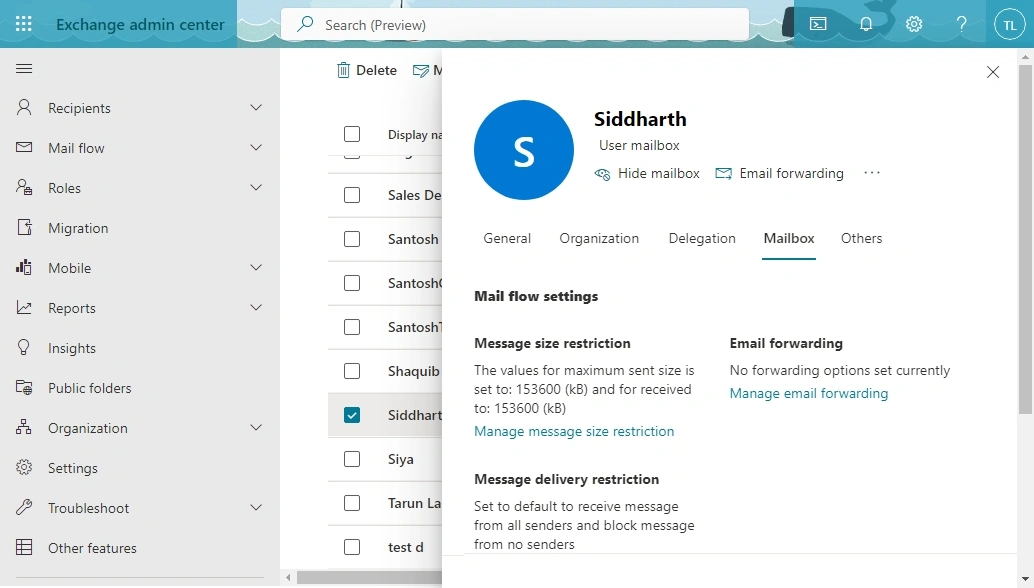Click Siddharth's blue S avatar

524,150
